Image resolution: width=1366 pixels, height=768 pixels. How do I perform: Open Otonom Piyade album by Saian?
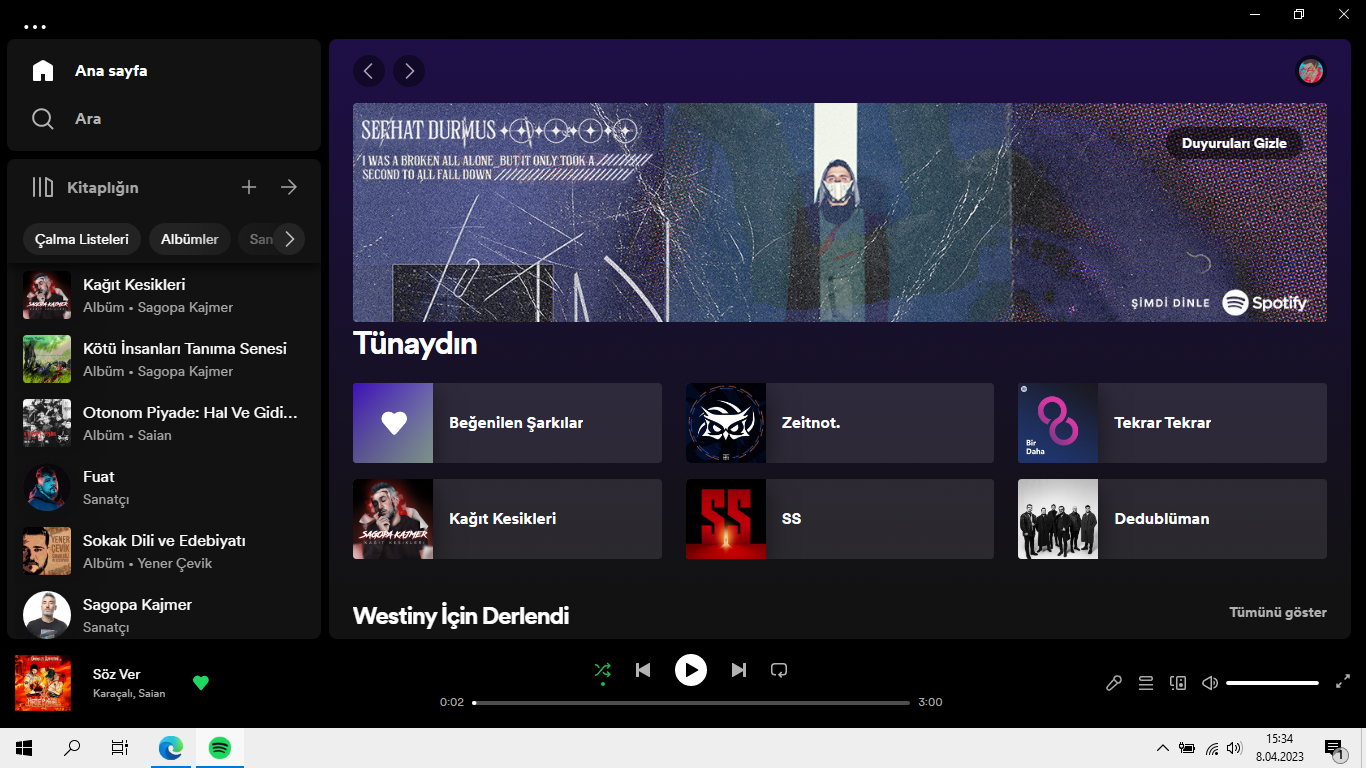(164, 423)
